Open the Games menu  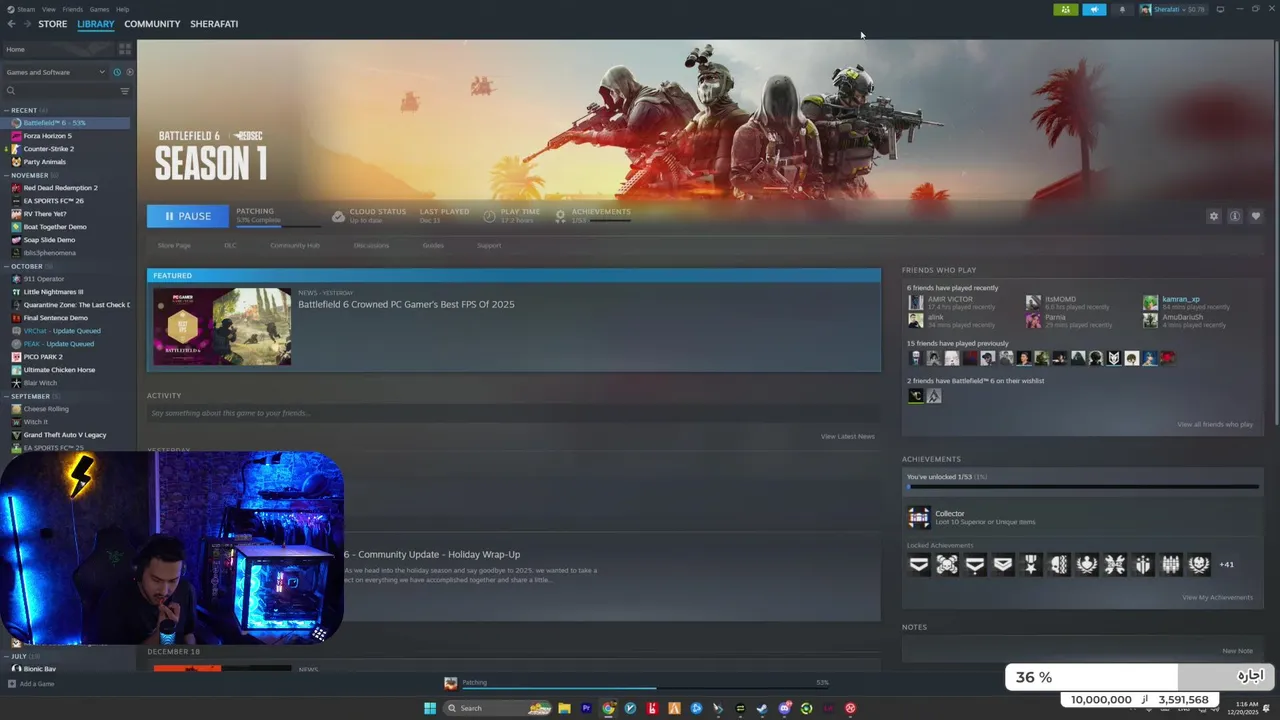[99, 9]
